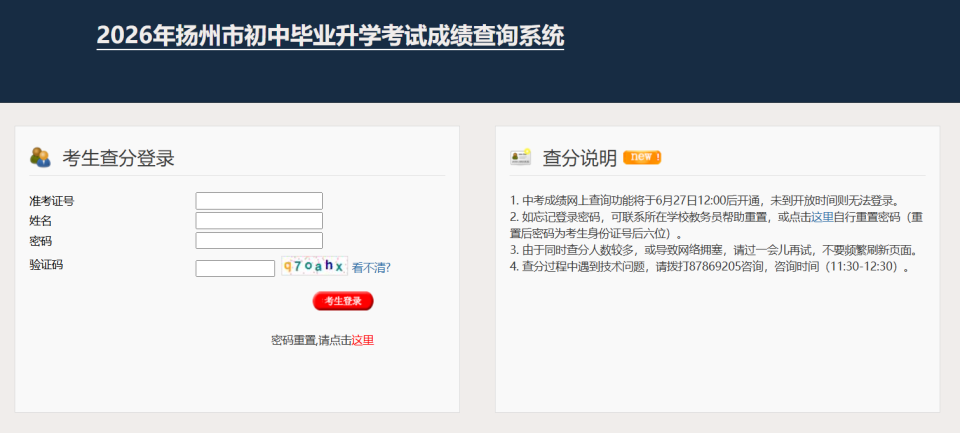Image resolution: width=960 pixels, height=433 pixels.
Task: Click the 密码 label beside its input
Action: (x=40, y=241)
